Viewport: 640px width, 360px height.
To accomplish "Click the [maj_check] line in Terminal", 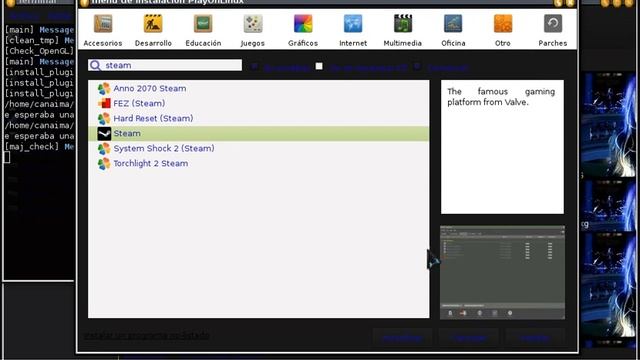I will (x=39, y=147).
